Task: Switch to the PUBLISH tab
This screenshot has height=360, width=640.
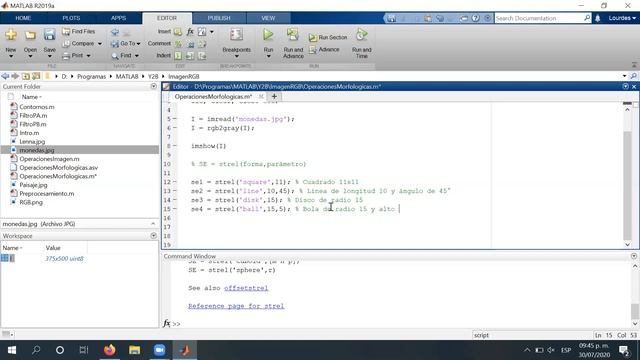Action: point(219,18)
